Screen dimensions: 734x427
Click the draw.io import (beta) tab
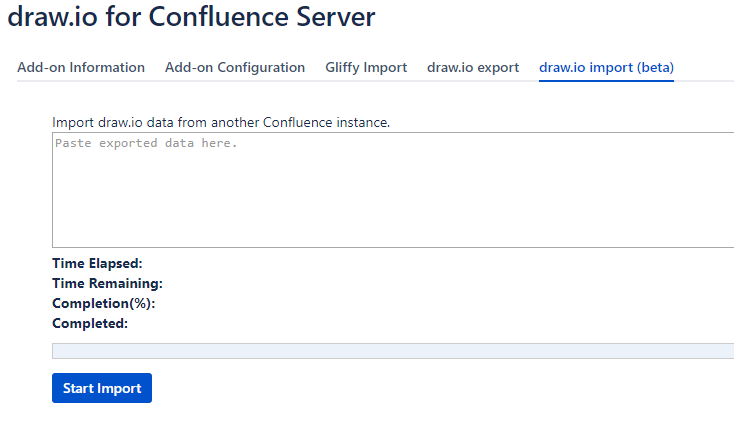pos(606,67)
